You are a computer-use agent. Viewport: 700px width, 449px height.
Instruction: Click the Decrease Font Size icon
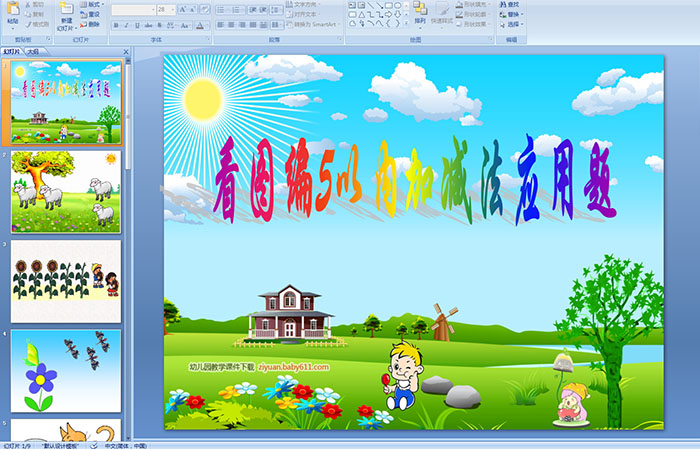(x=192, y=10)
